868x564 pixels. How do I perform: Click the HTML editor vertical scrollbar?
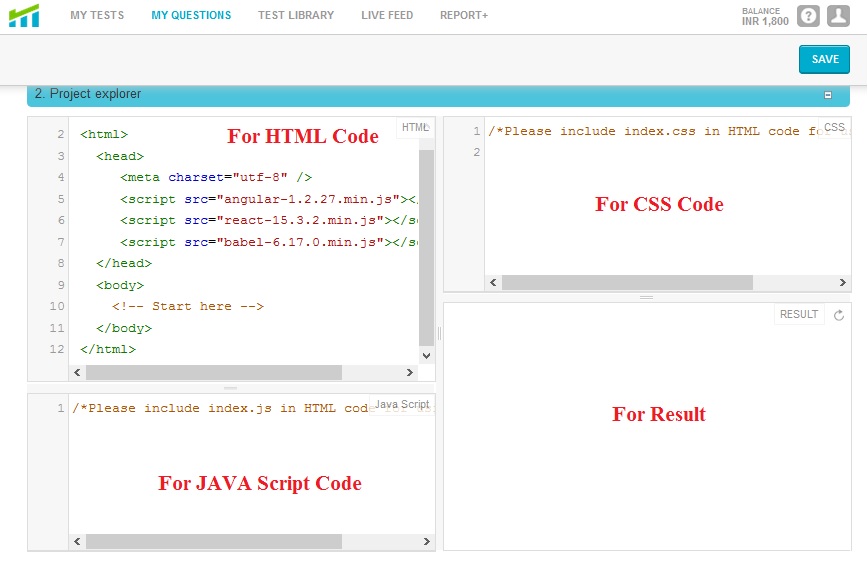(426, 247)
